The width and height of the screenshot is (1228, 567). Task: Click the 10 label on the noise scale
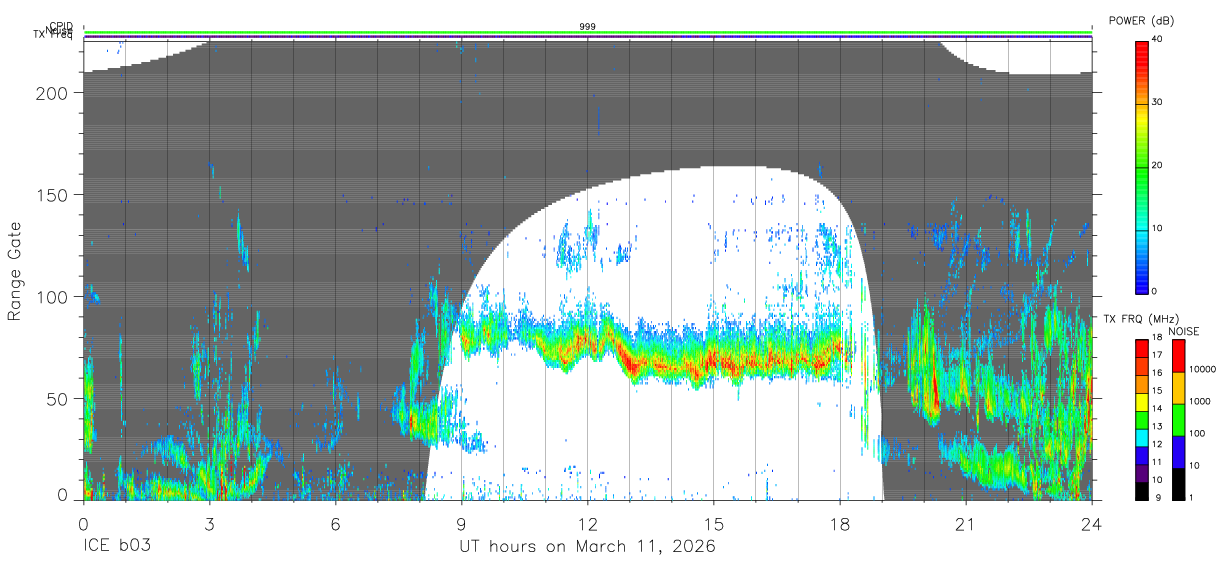[x=1195, y=465]
